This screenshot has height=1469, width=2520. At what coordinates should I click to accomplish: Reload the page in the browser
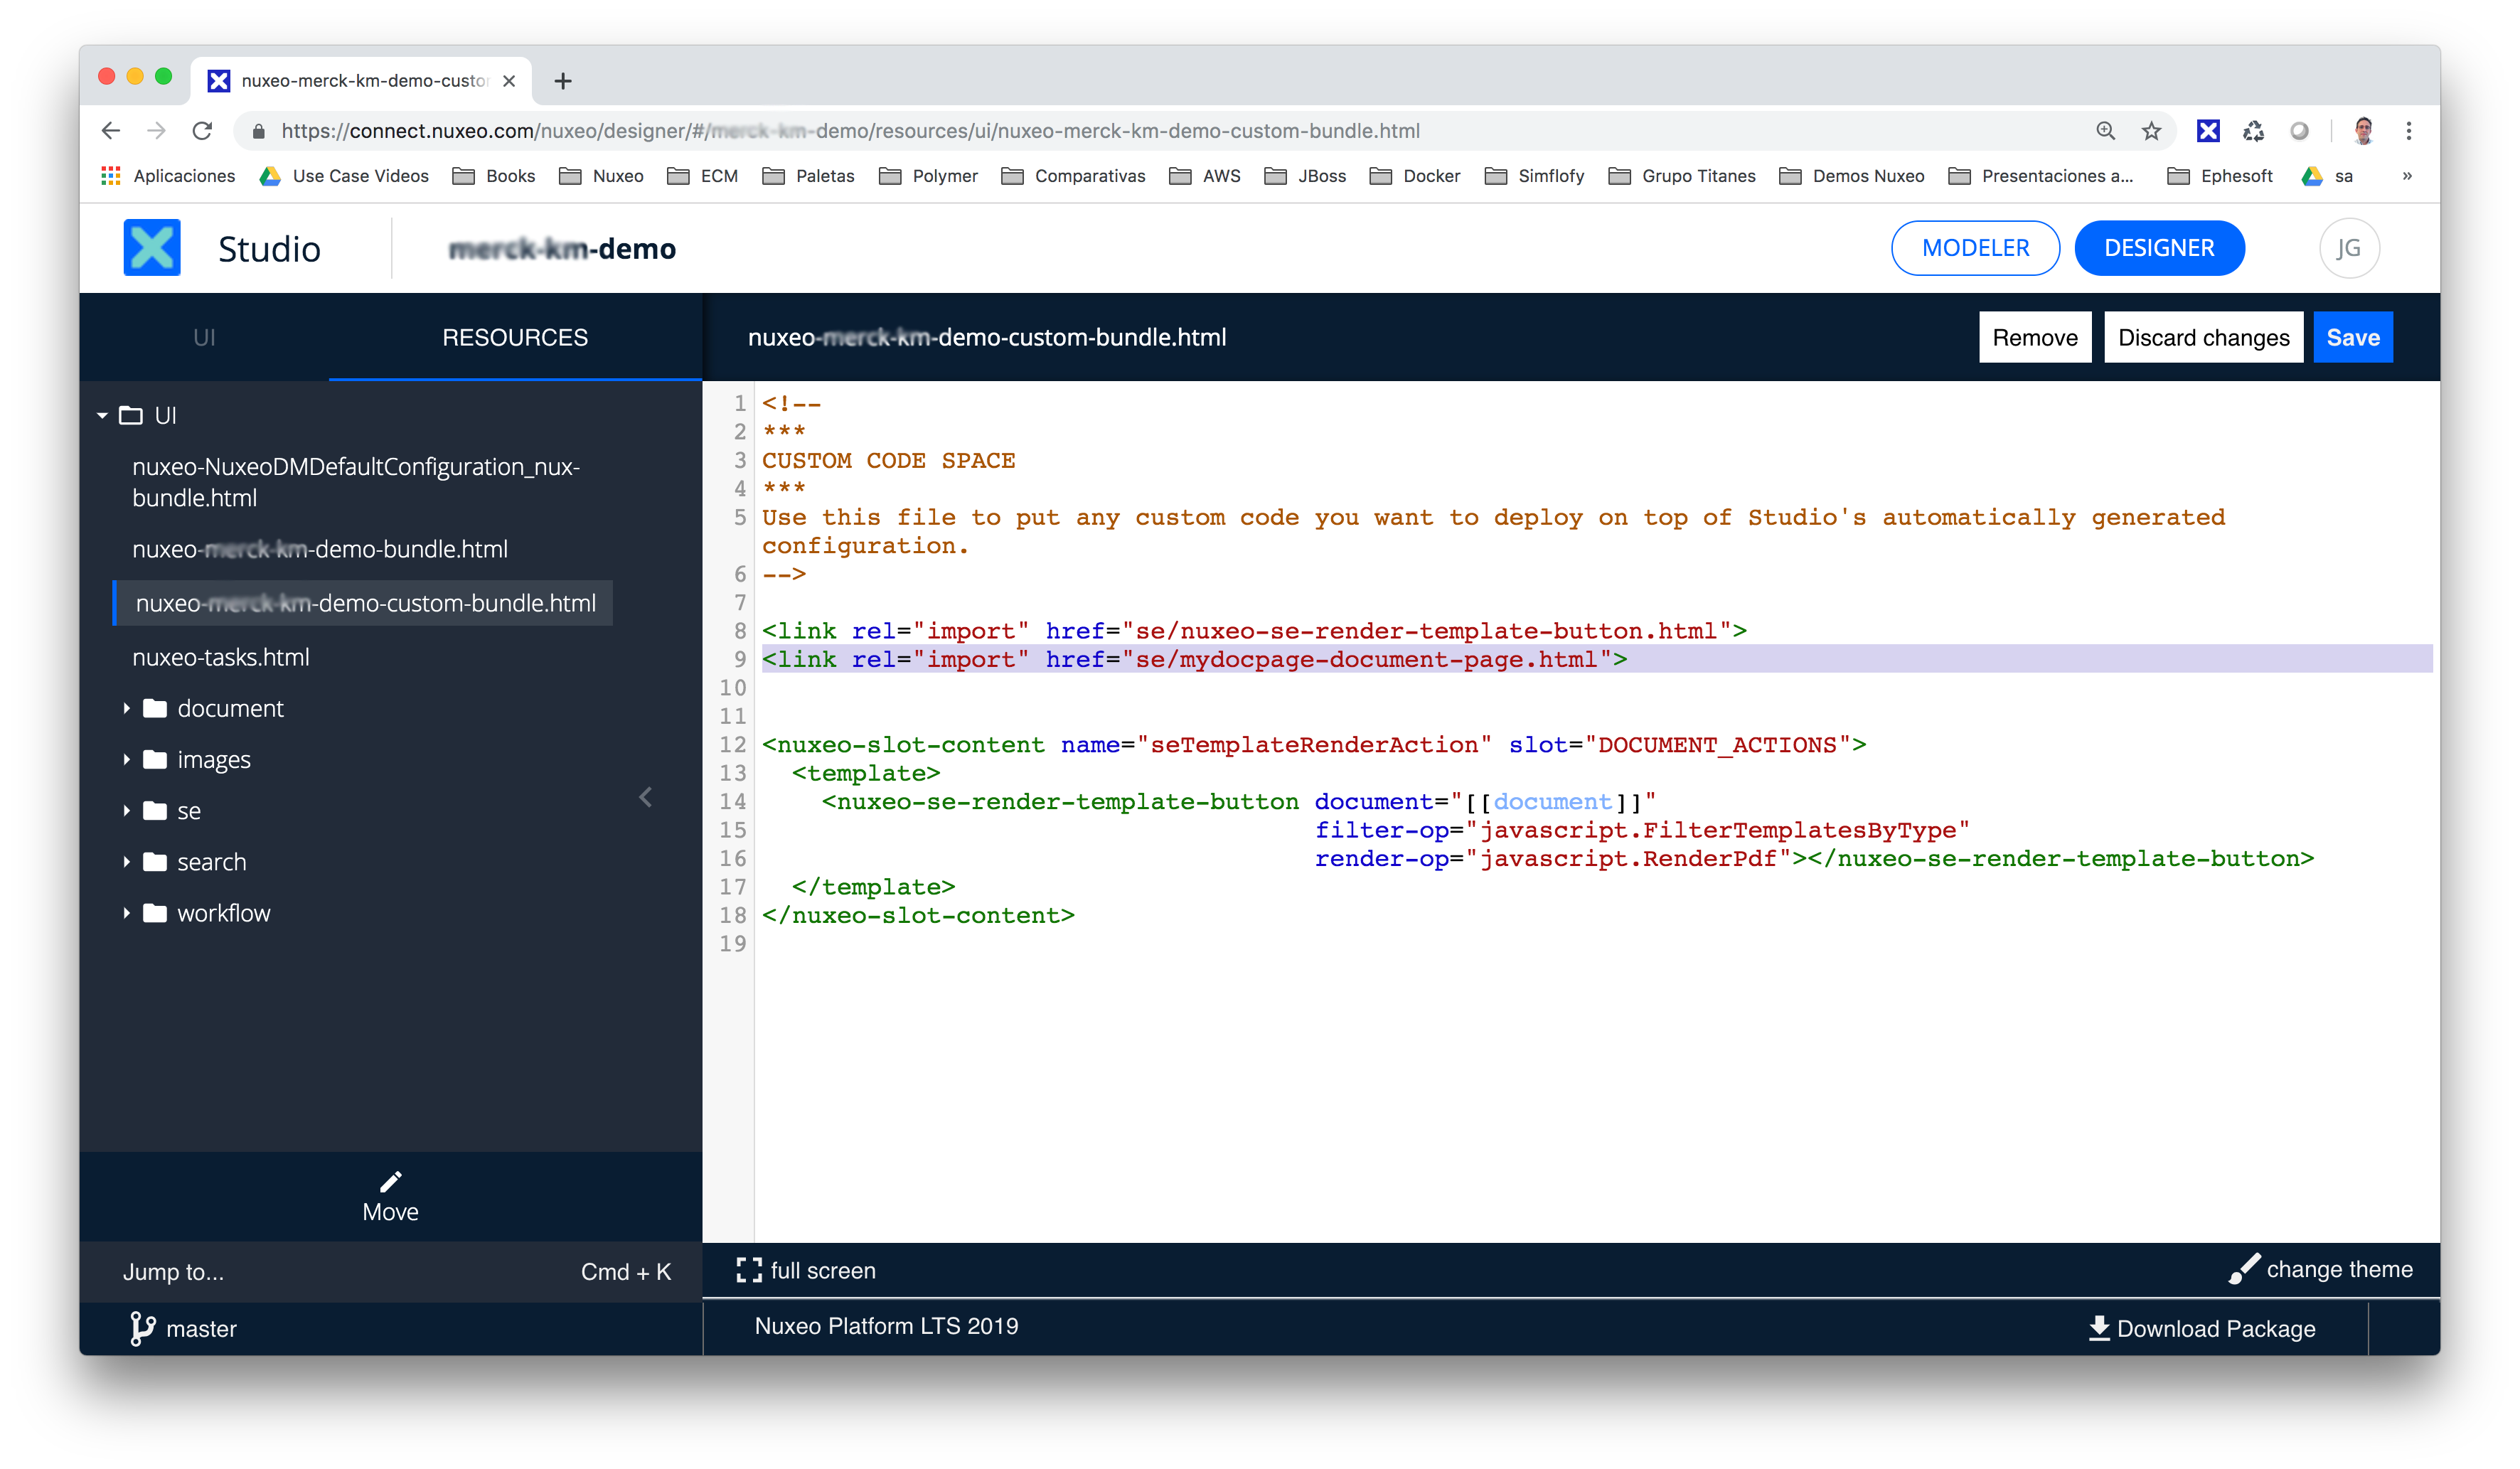click(202, 131)
